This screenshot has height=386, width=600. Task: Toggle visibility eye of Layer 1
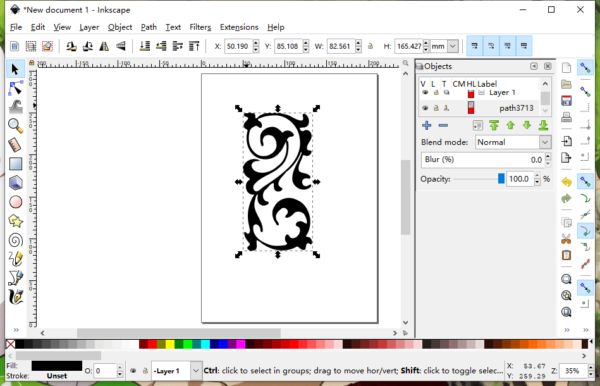pos(425,93)
